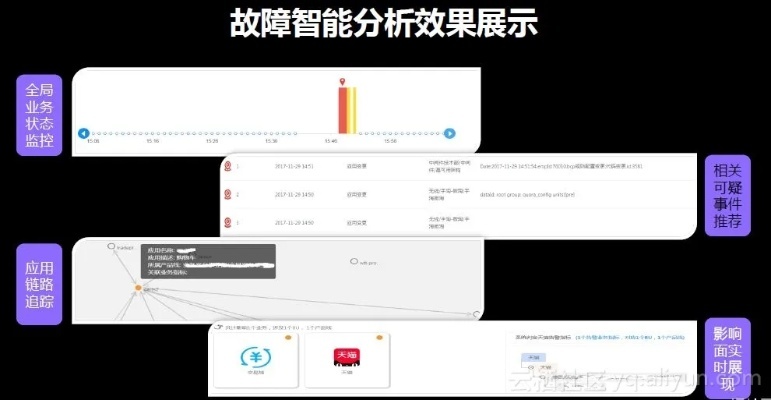The height and width of the screenshot is (400, 771).
Task: Click the left arrow on the timeline
Action: point(84,133)
